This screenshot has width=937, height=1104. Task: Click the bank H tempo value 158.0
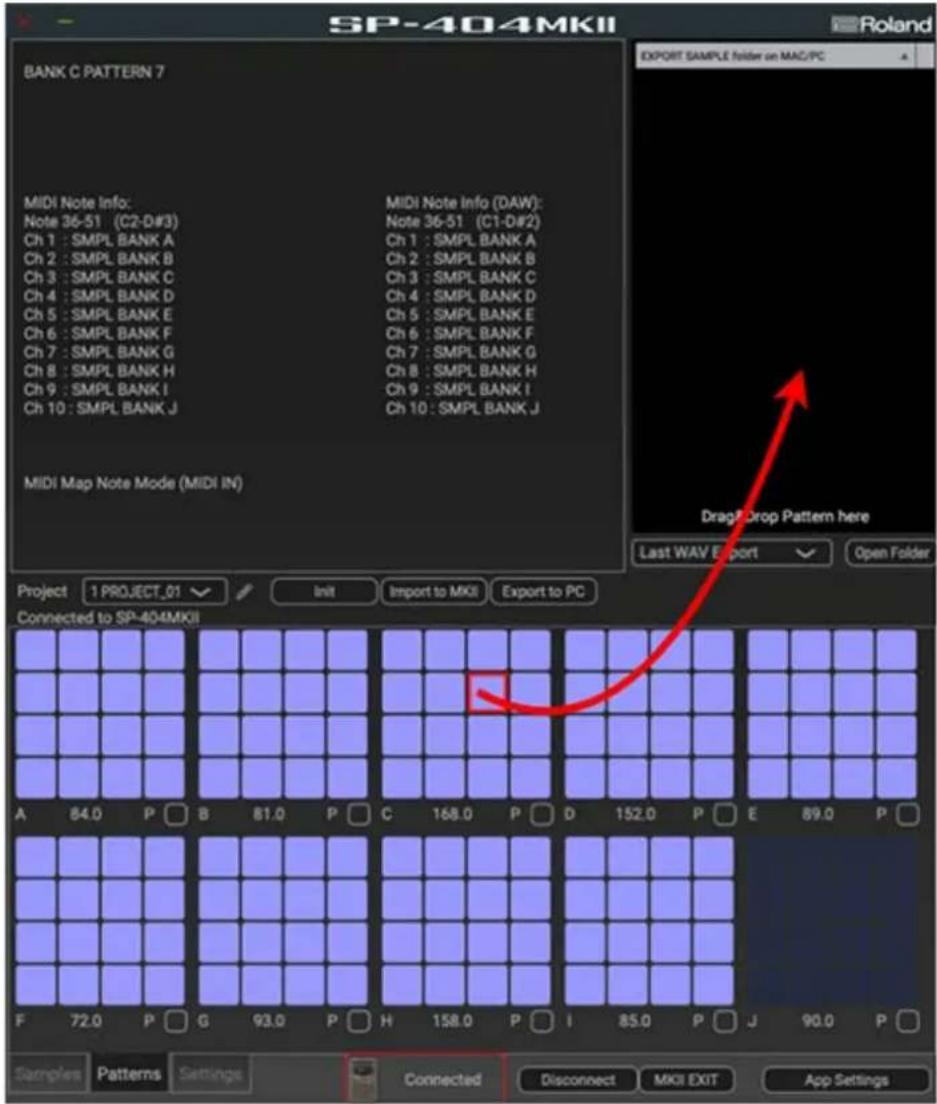[x=452, y=1021]
